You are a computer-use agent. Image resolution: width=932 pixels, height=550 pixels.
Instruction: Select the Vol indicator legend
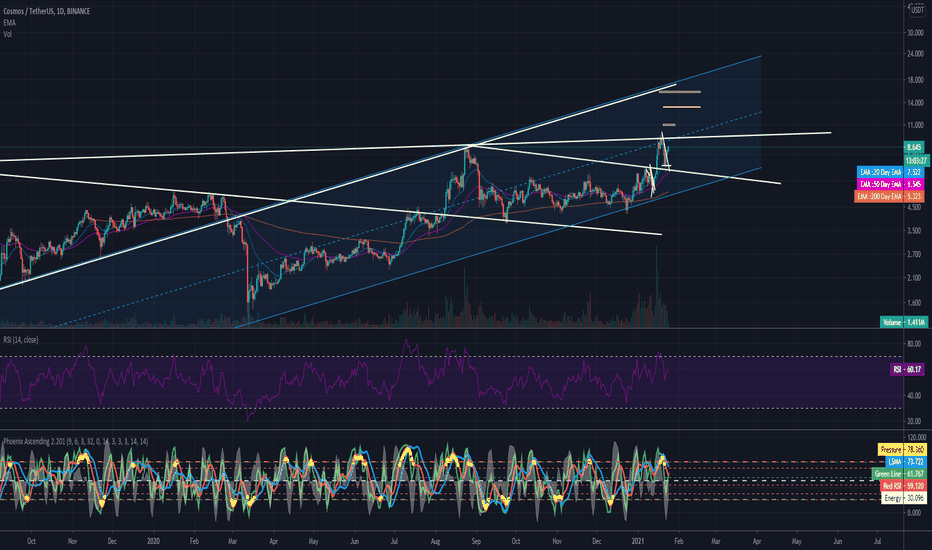point(8,34)
